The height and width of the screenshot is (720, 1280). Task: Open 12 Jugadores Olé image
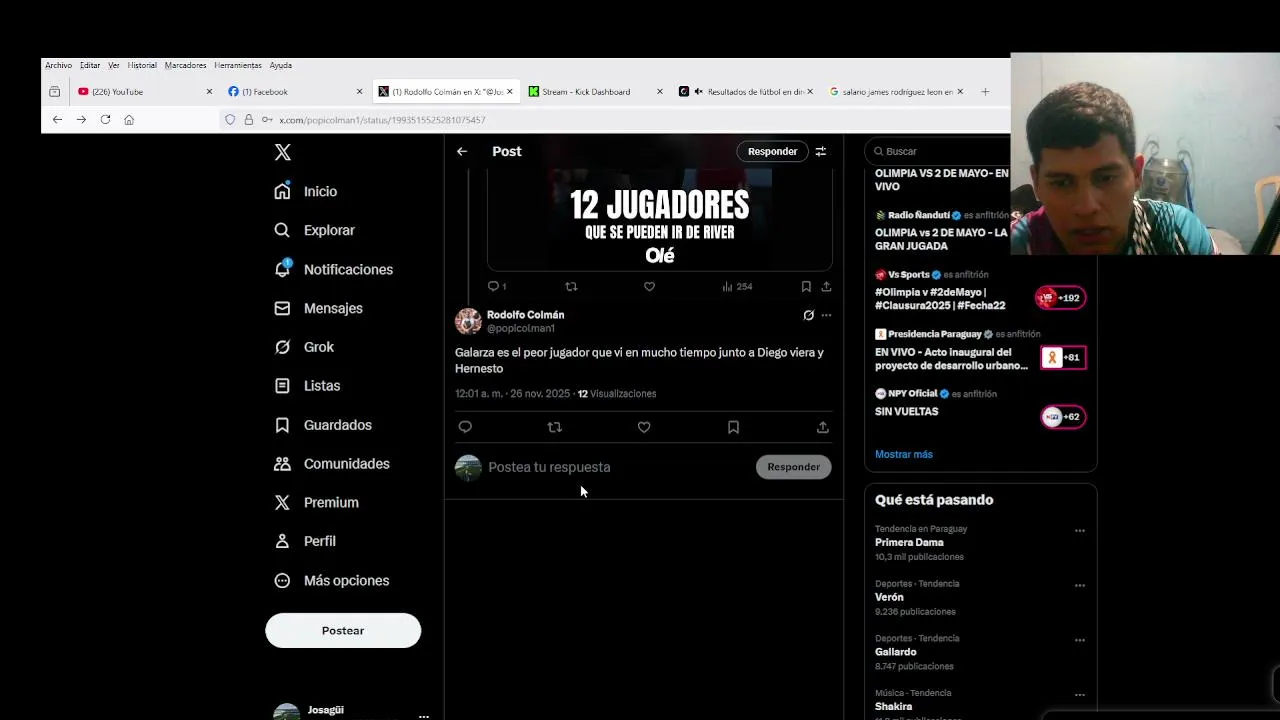[660, 220]
